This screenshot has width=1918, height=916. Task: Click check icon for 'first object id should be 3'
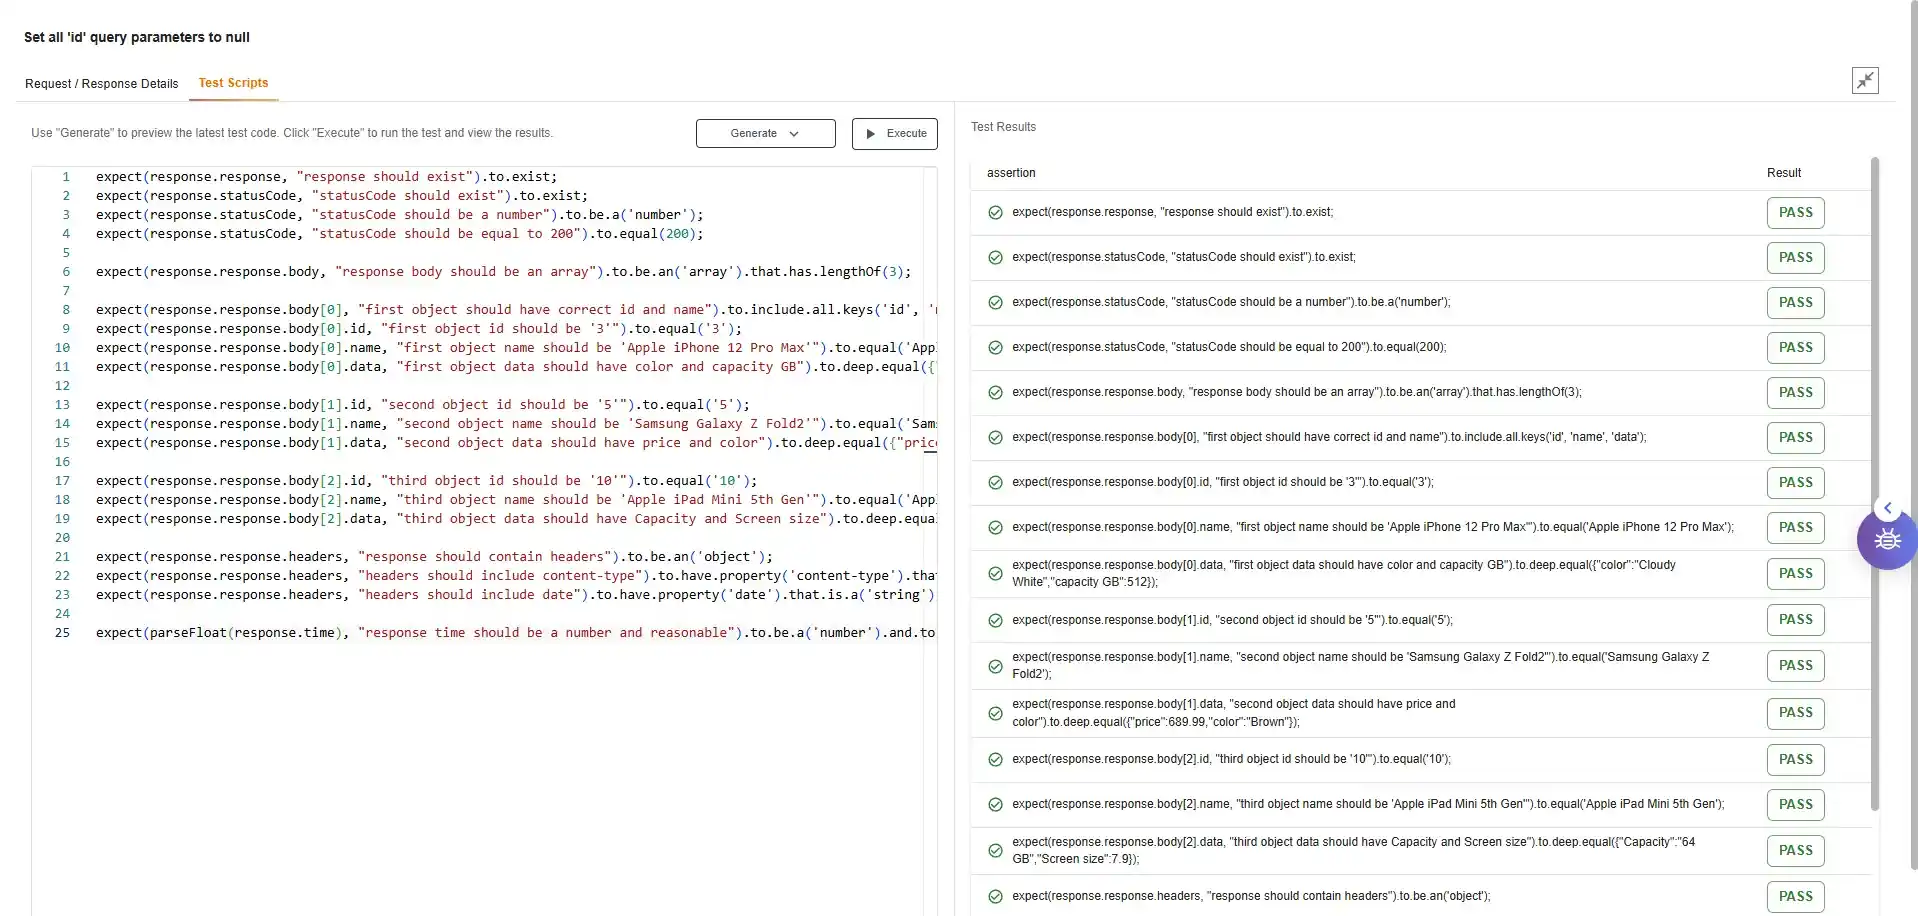click(x=995, y=483)
